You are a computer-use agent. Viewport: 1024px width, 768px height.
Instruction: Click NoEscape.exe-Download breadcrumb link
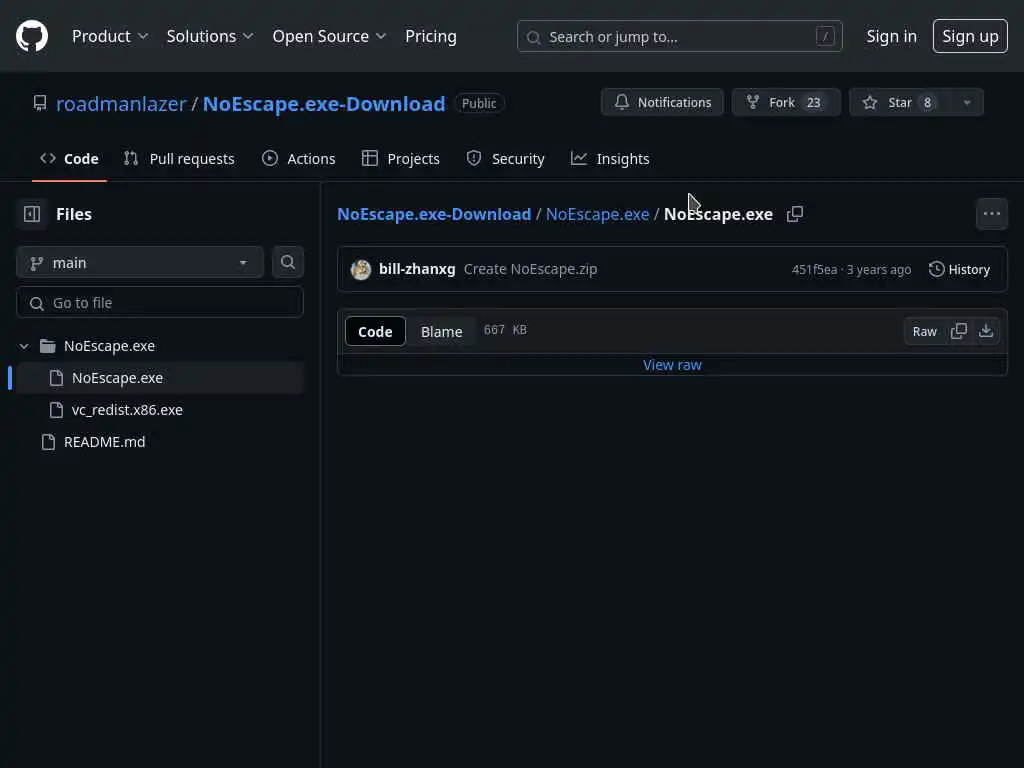click(x=434, y=214)
